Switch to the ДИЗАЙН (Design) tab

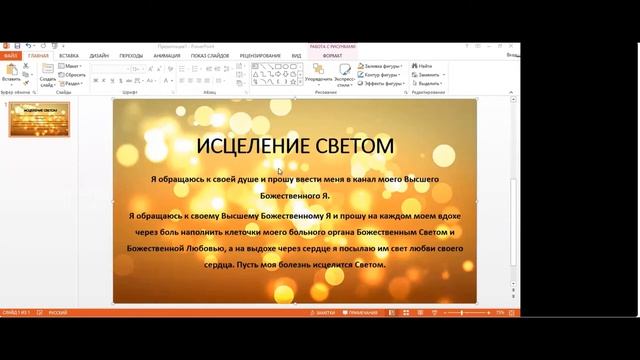click(99, 56)
